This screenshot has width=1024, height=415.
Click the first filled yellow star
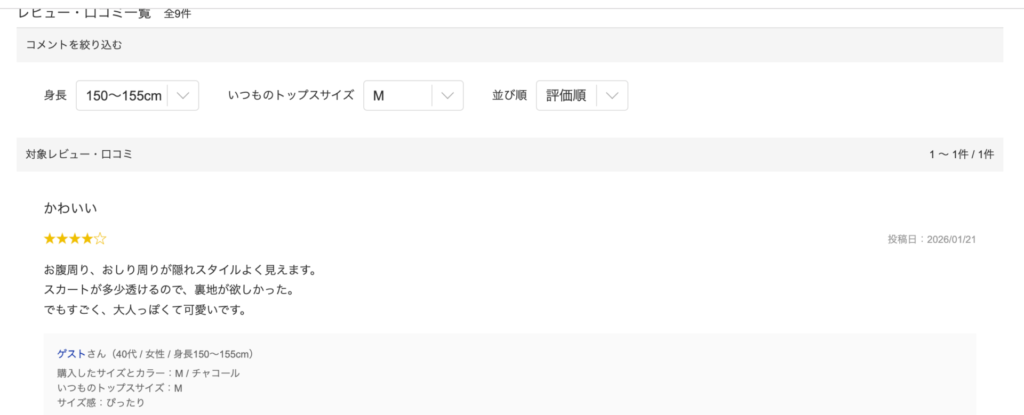(x=50, y=239)
